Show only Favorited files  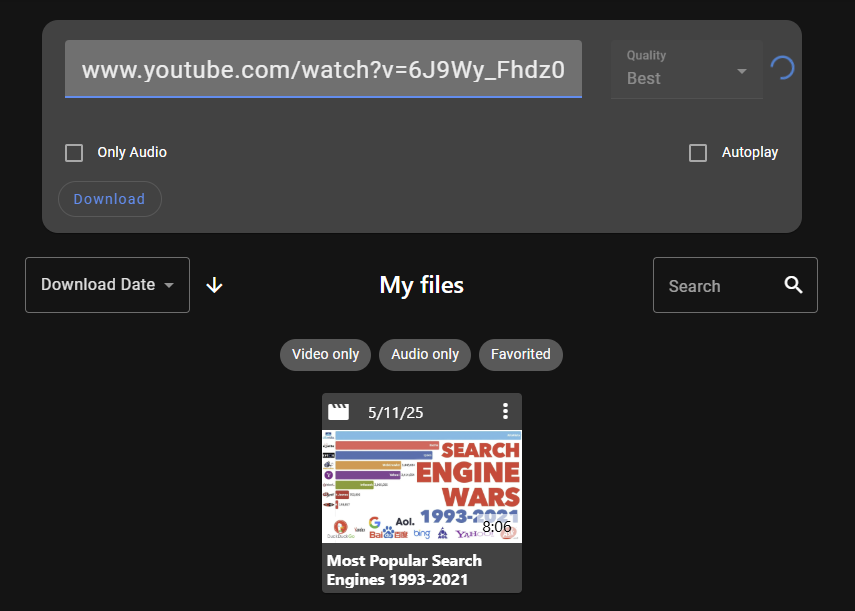(520, 354)
